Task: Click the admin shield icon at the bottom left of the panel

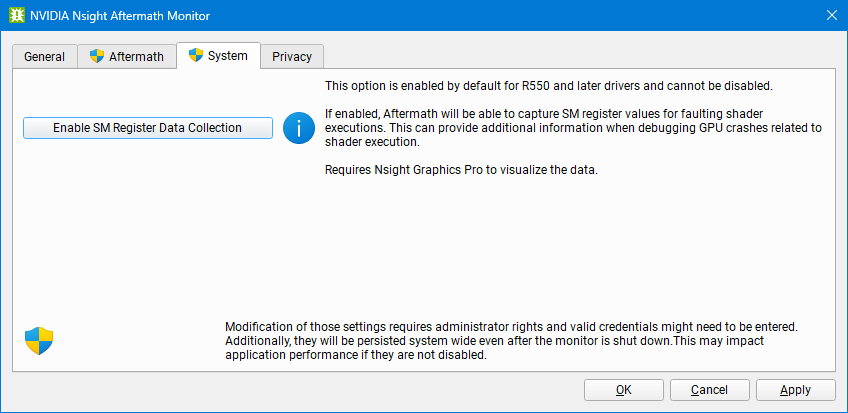Action: click(x=39, y=341)
